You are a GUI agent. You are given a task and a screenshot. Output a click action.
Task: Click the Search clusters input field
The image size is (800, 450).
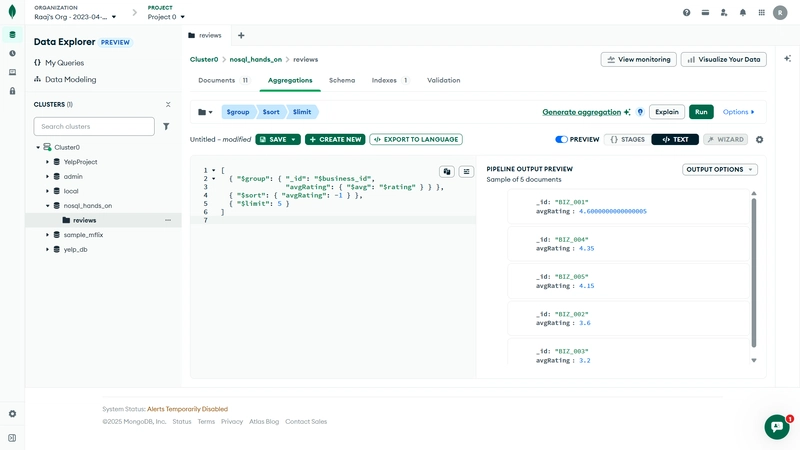(x=94, y=127)
